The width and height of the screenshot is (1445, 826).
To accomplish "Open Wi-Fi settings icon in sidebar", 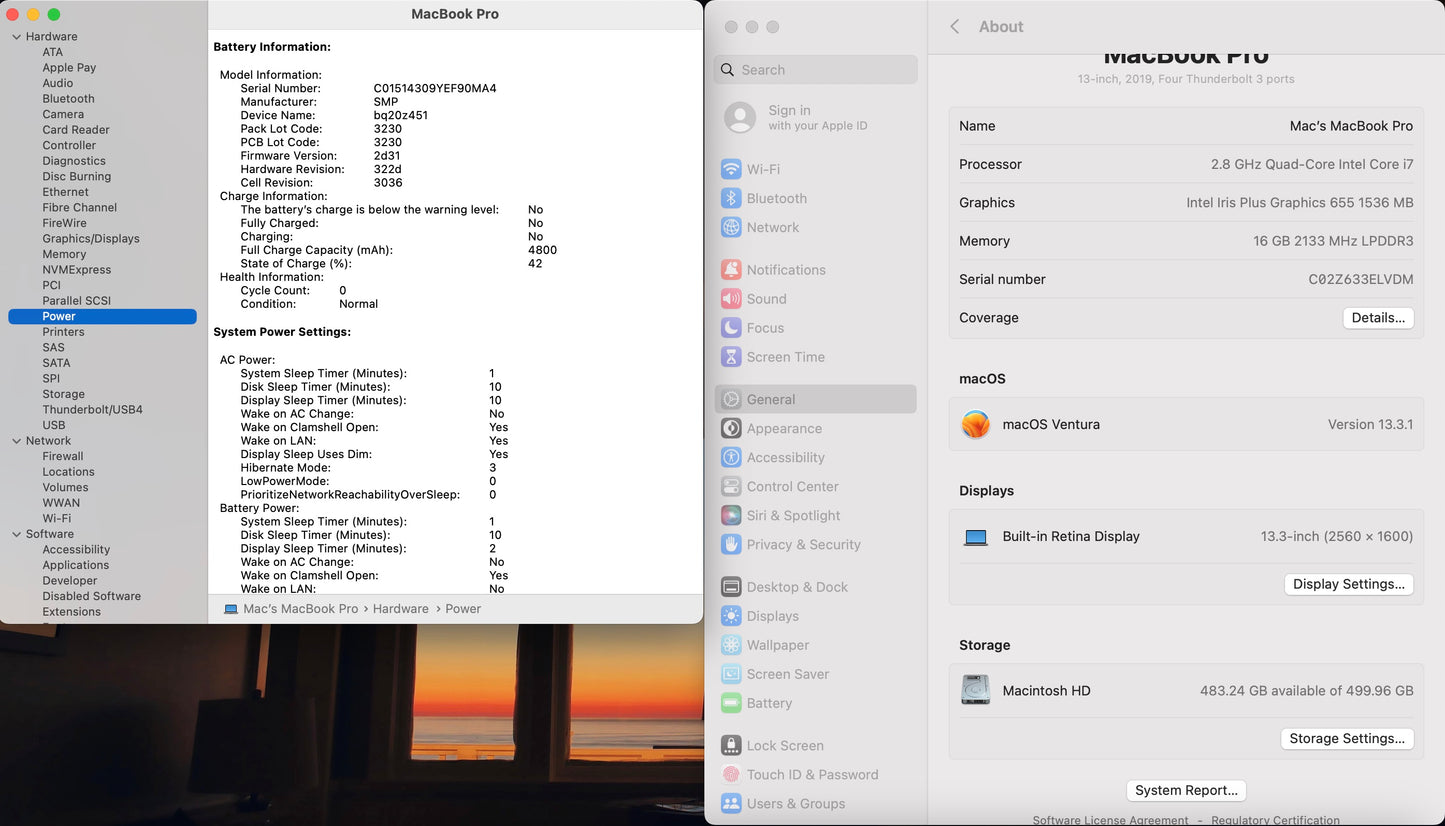I will 731,170.
